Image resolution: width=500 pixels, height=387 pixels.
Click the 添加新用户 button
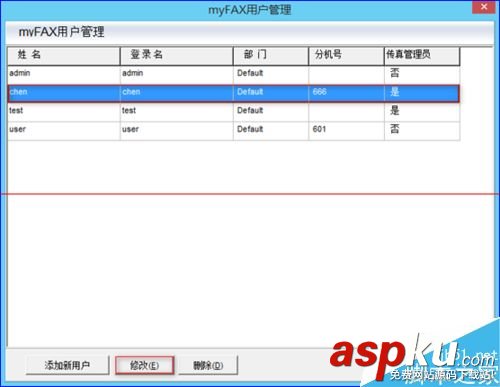coord(67,365)
